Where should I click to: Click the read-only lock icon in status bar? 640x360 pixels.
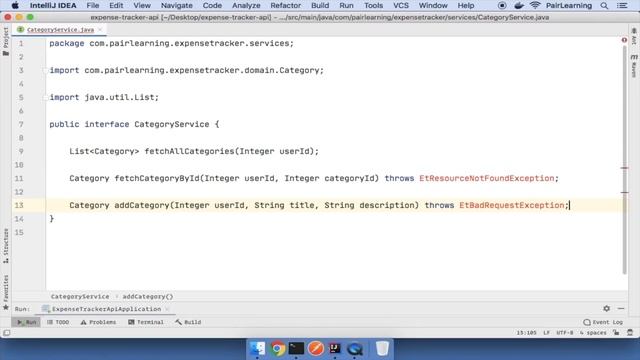click(x=616, y=333)
